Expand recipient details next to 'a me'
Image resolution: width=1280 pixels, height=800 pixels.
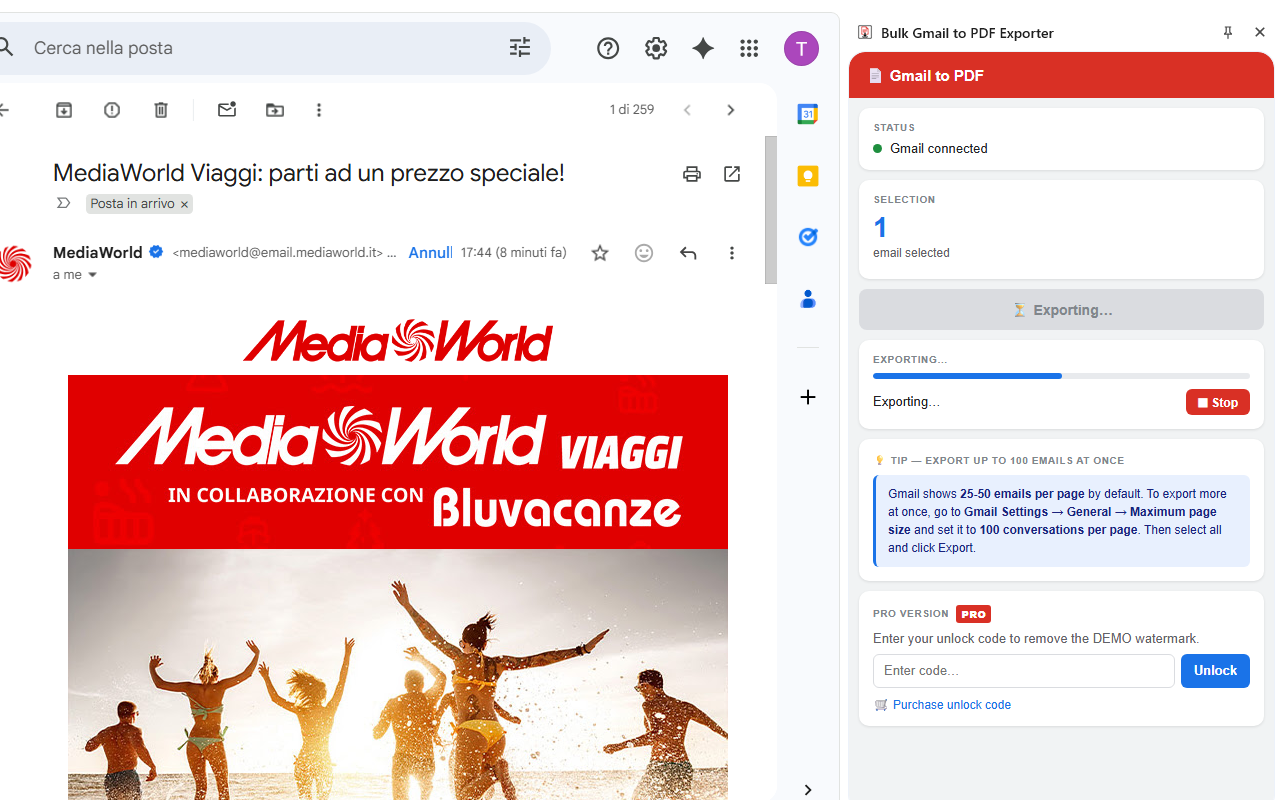(x=93, y=275)
